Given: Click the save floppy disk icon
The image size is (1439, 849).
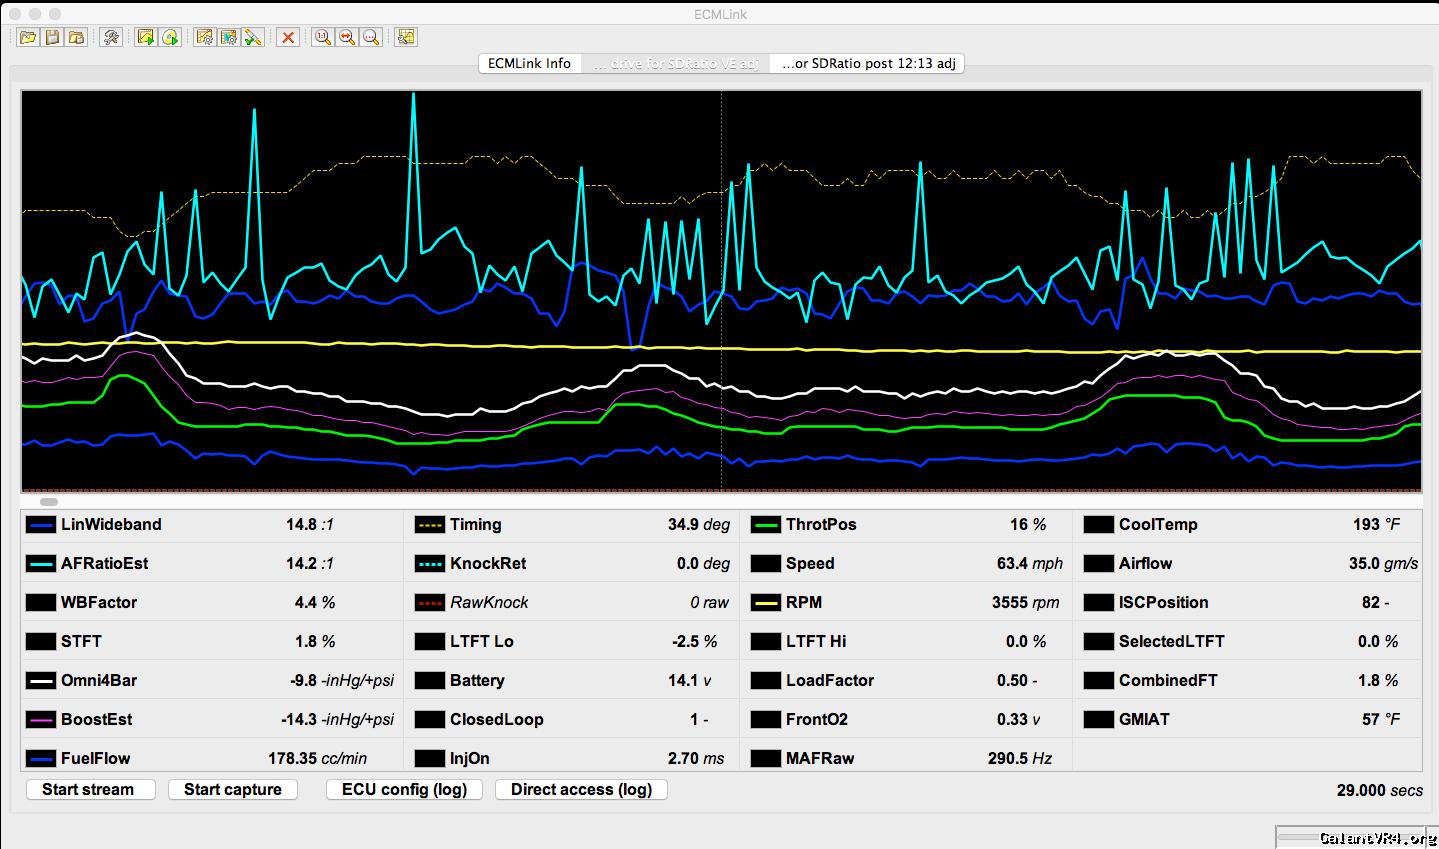Looking at the screenshot, I should 52,37.
